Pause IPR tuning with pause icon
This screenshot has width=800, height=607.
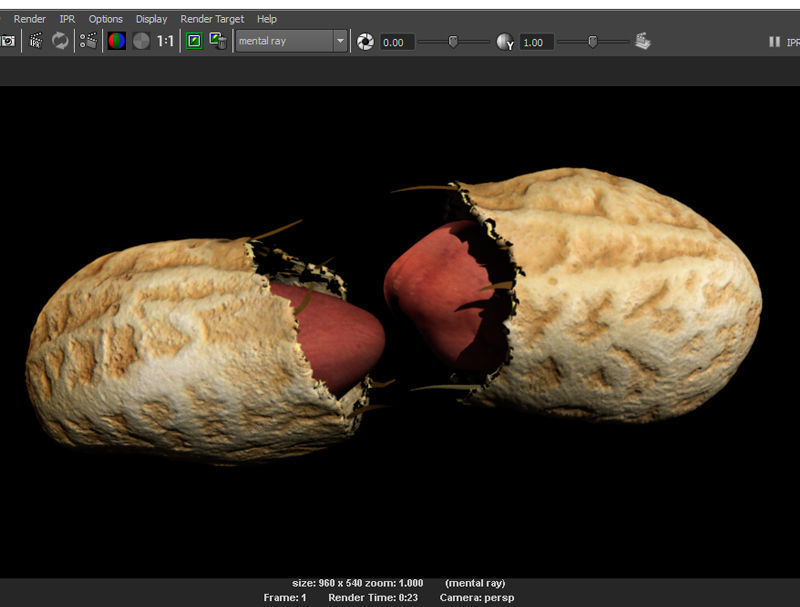pyautogui.click(x=774, y=42)
